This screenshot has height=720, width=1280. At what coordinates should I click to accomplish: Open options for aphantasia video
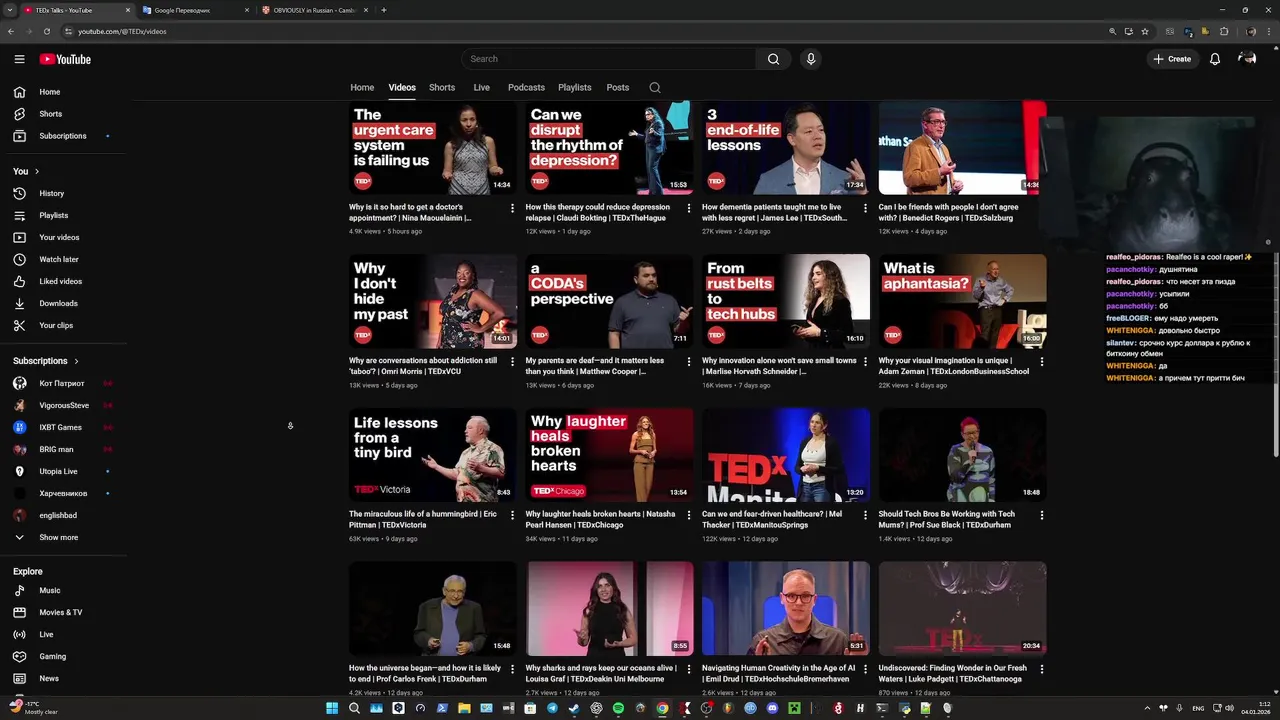(x=1041, y=361)
